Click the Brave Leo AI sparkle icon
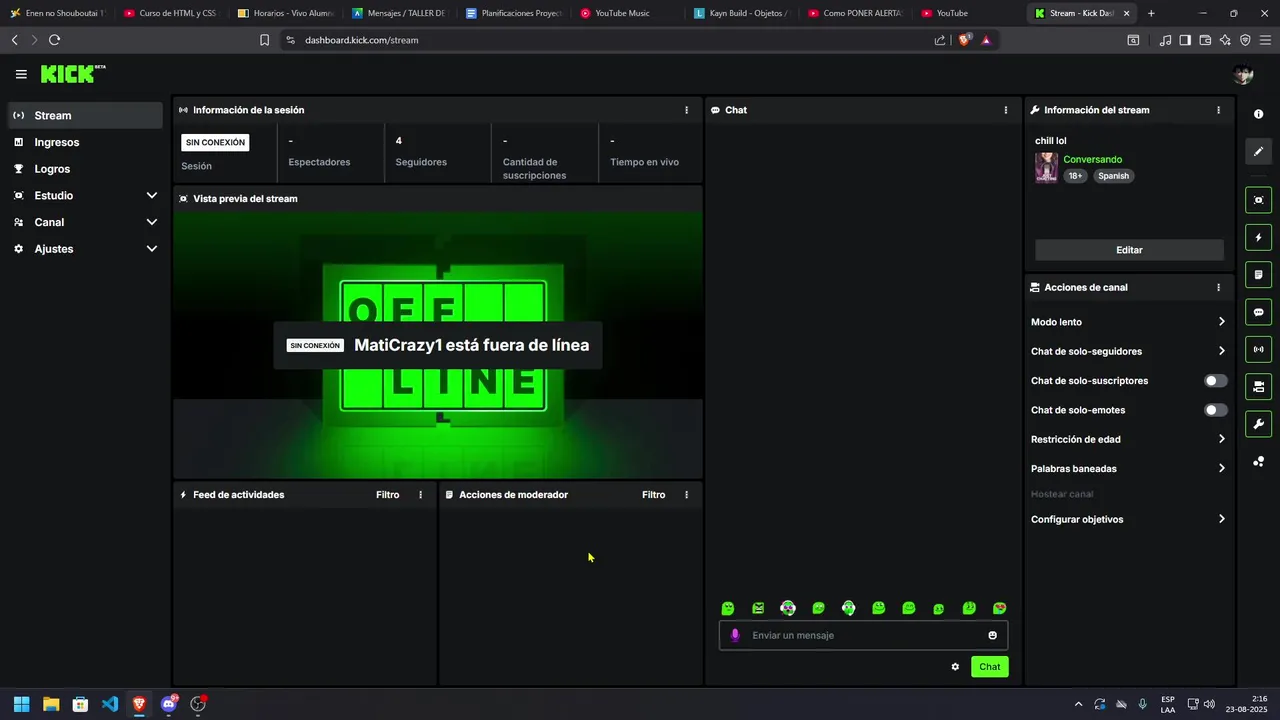The image size is (1280, 720). [x=1225, y=40]
